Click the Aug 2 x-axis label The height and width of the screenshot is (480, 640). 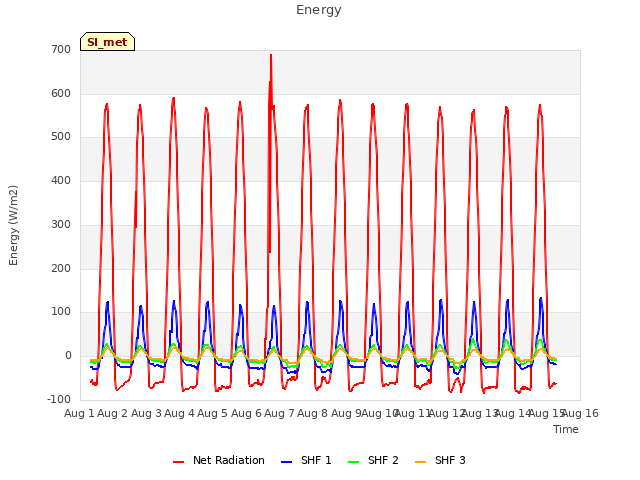point(112,413)
